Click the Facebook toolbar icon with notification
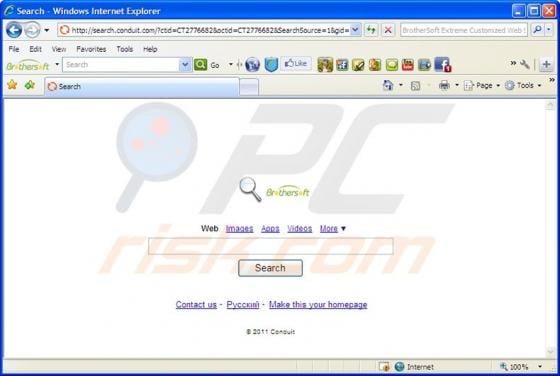Image resolution: width=560 pixels, height=376 pixels. click(x=443, y=65)
